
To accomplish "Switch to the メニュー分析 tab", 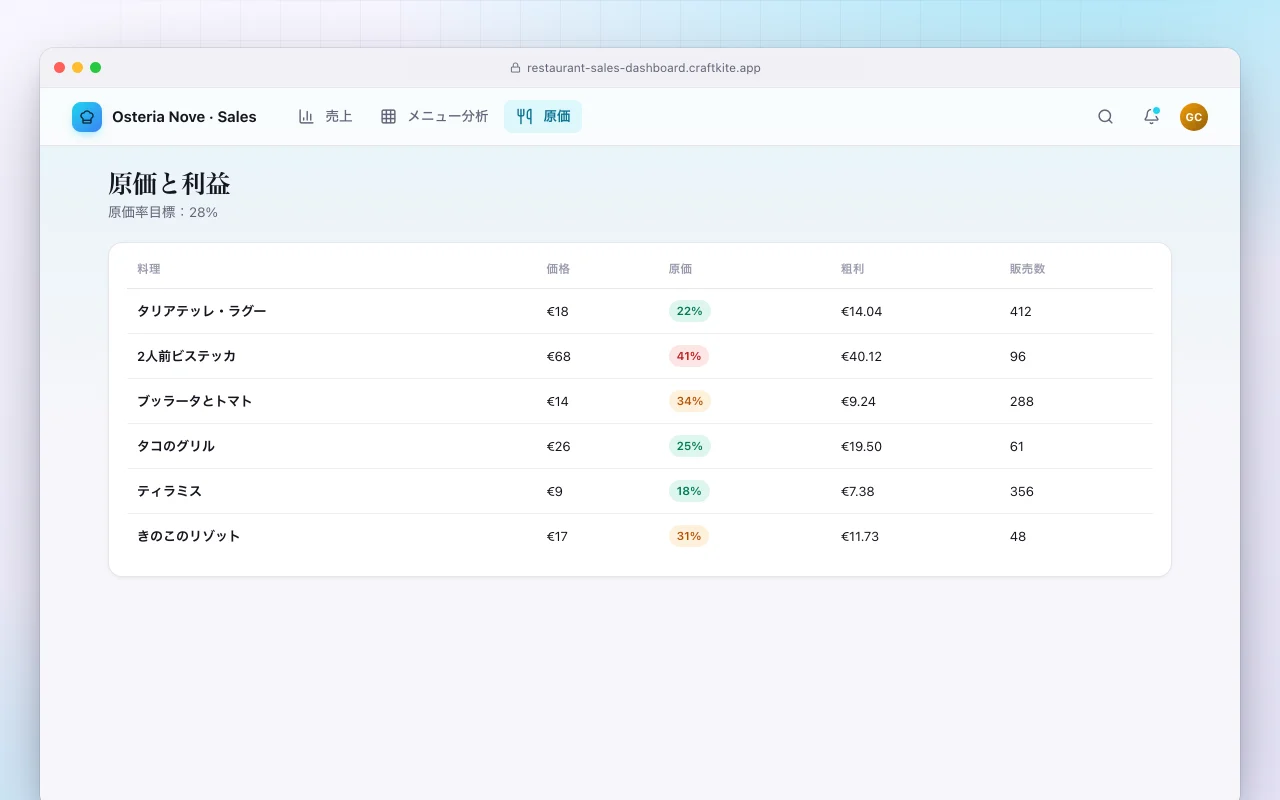I will coord(434,117).
